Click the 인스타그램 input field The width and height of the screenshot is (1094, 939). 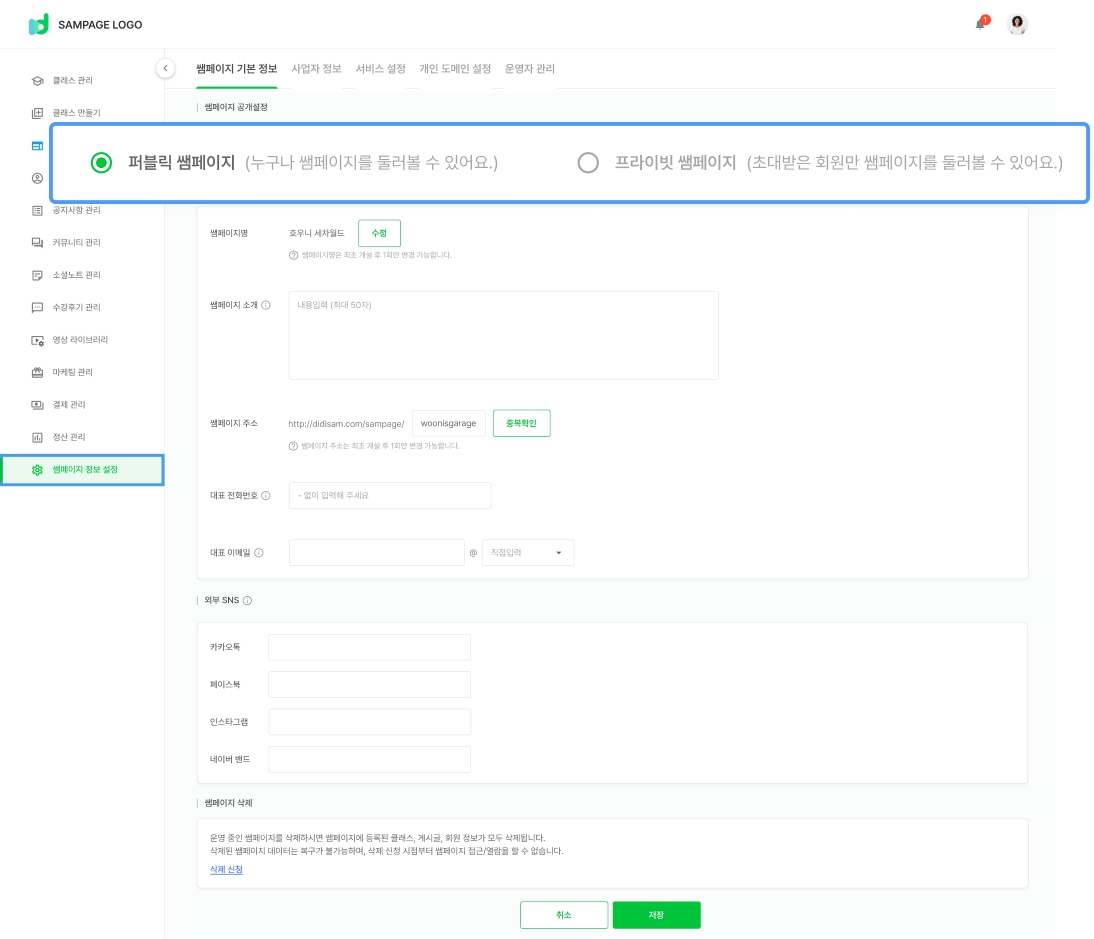coord(369,722)
